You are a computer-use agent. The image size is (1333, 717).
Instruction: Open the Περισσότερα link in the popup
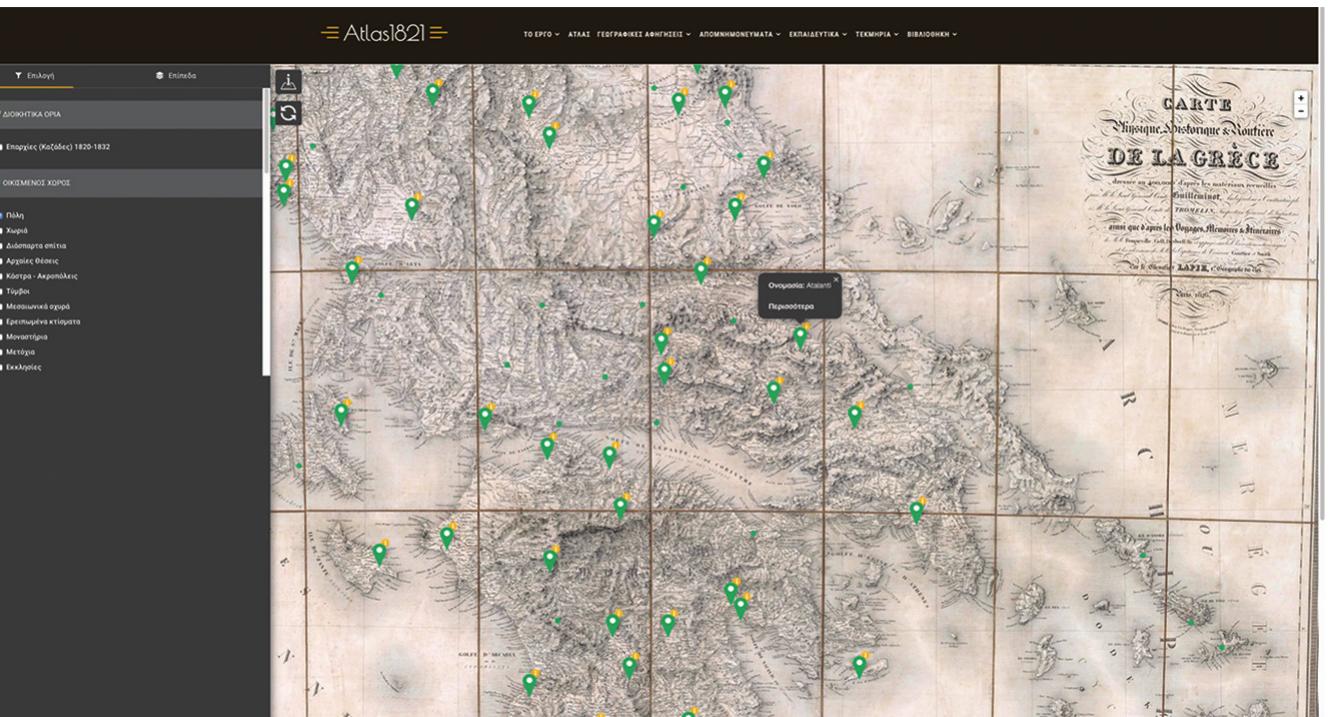point(790,306)
